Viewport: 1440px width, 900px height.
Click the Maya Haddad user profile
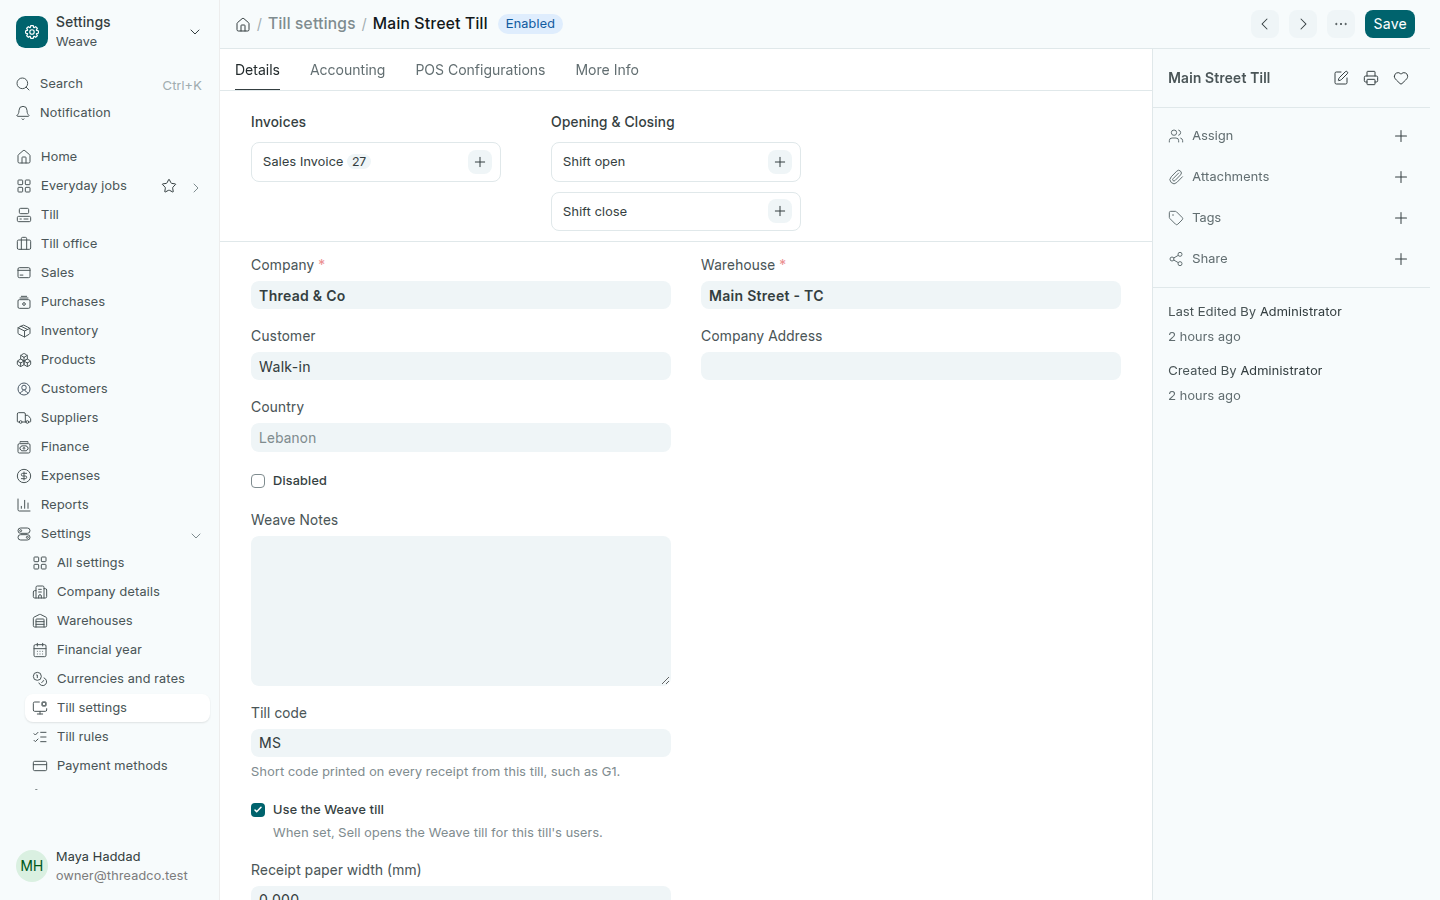coord(109,866)
